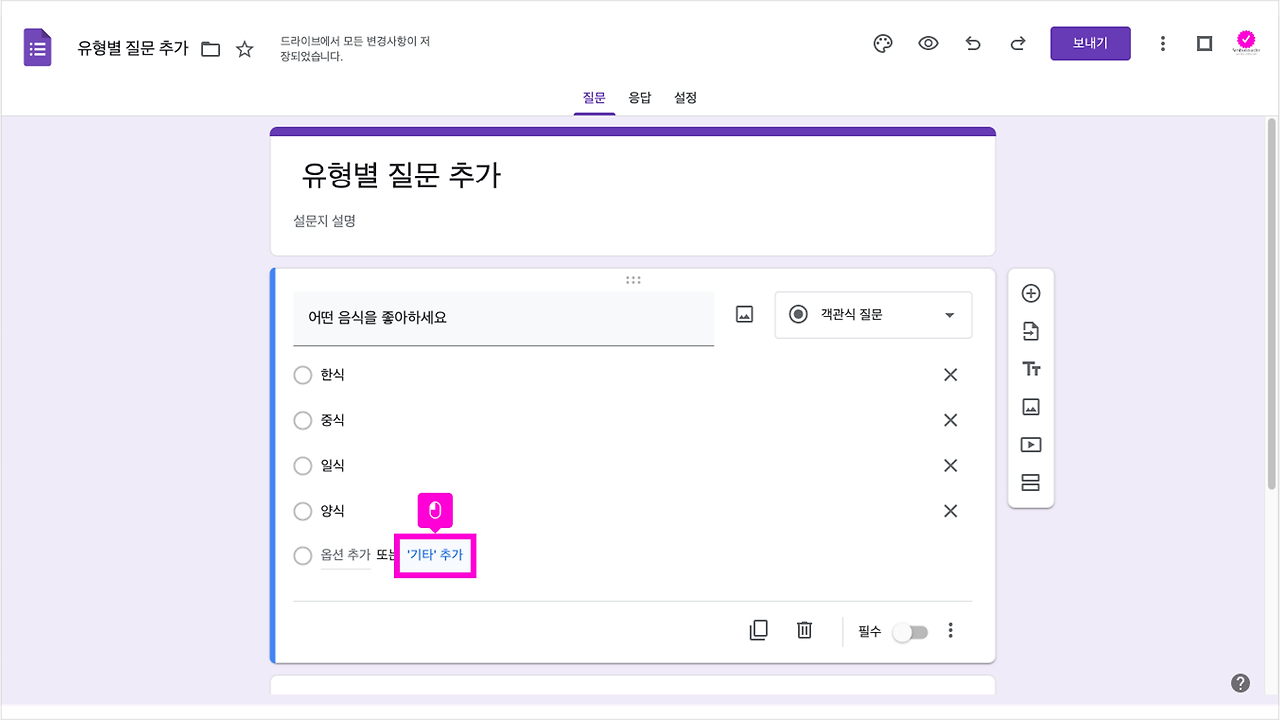Screen dimensions: 1280x720
Task: Select the 양식 radio option
Action: (x=303, y=511)
